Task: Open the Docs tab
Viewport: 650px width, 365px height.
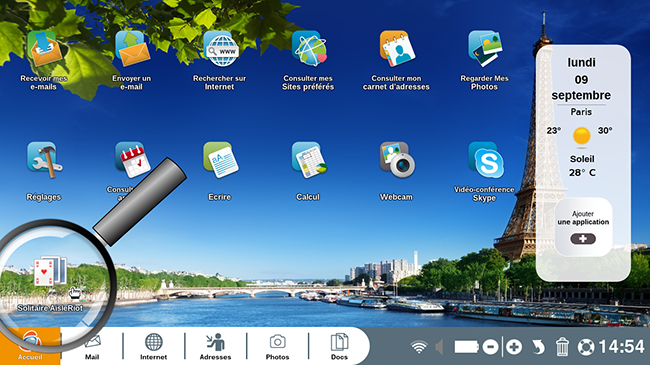Action: pyautogui.click(x=339, y=346)
